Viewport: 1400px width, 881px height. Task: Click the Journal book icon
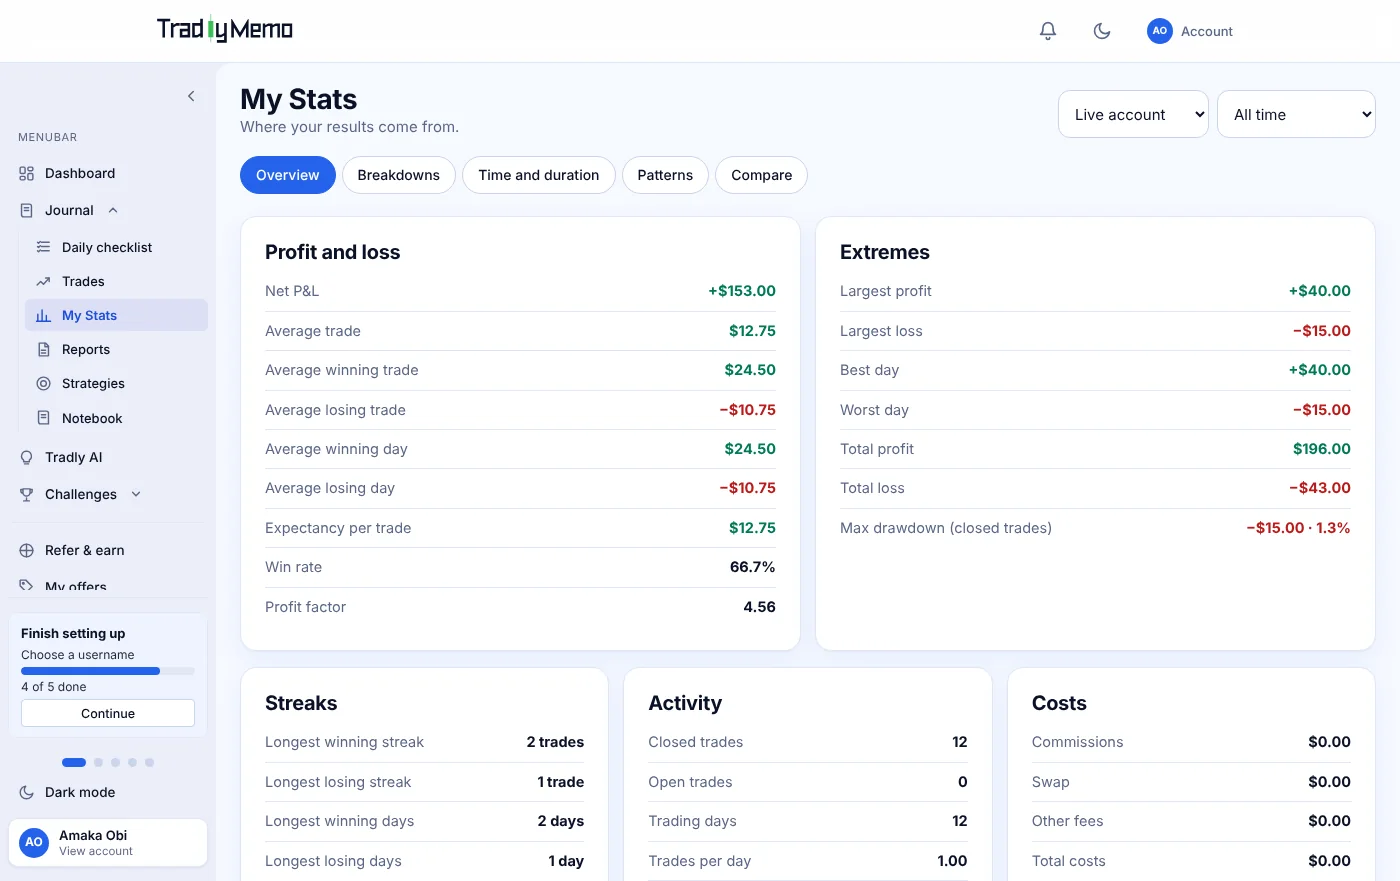[x=27, y=211]
